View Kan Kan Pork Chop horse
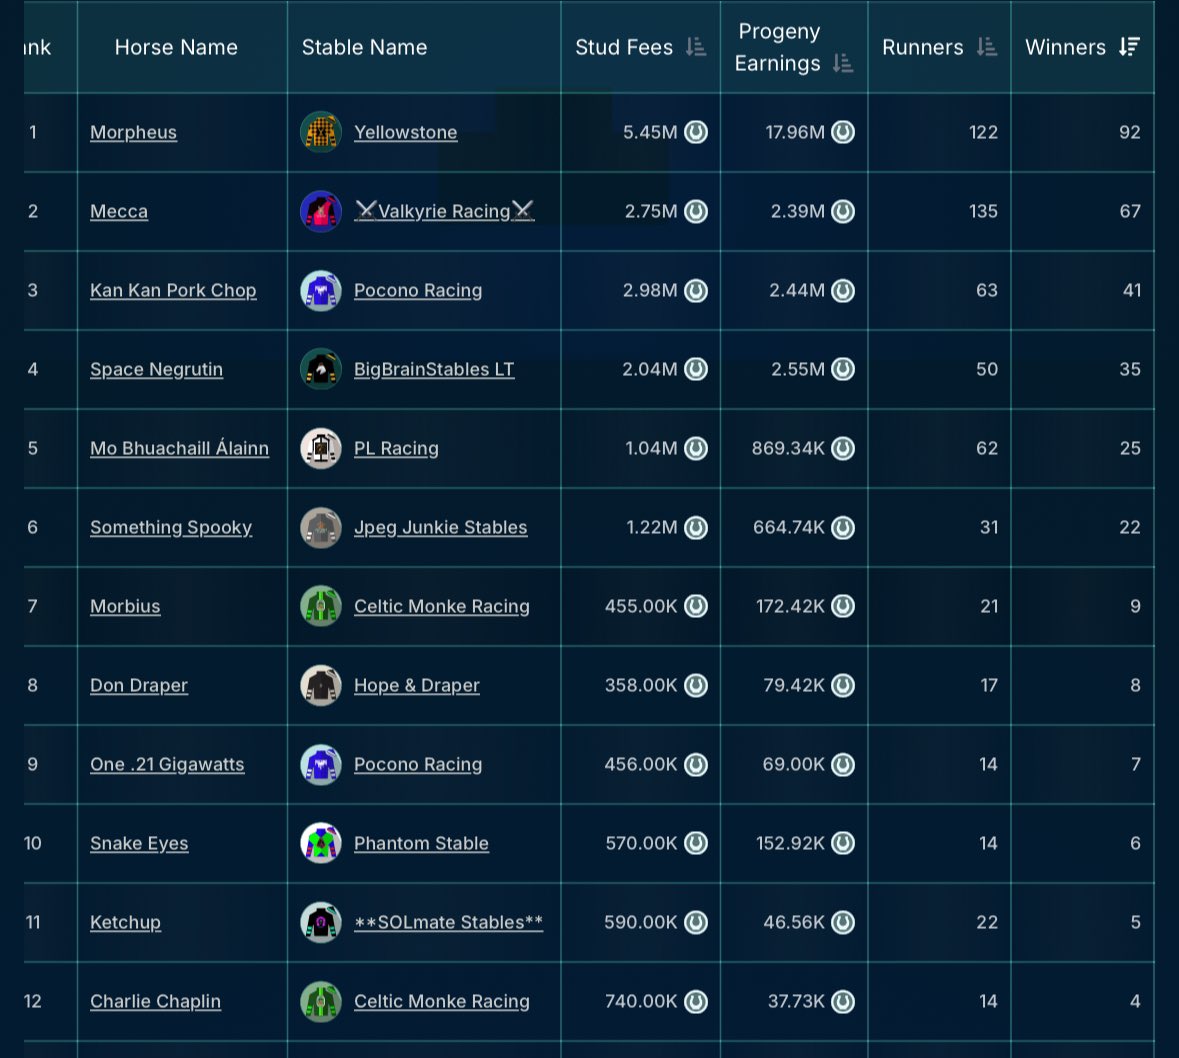This screenshot has height=1058, width=1179. pos(173,290)
